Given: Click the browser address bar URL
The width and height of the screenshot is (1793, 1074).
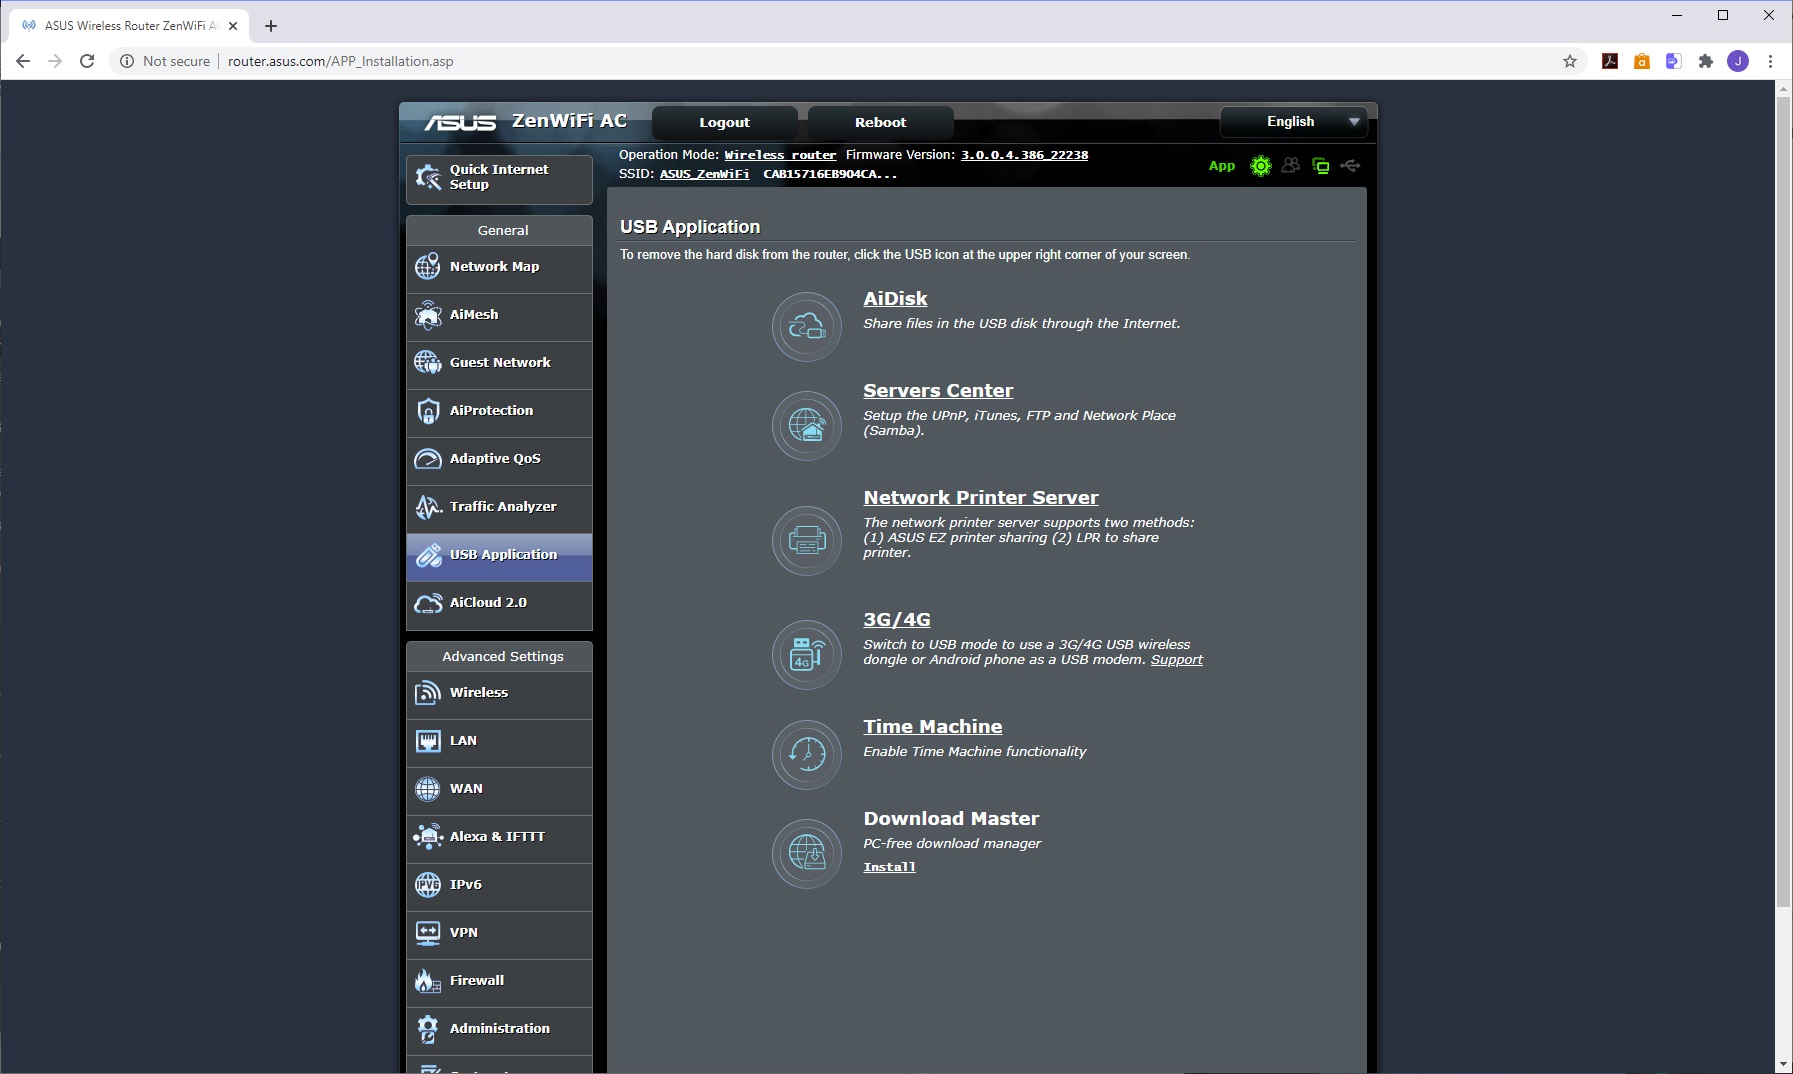Looking at the screenshot, I should pos(340,61).
